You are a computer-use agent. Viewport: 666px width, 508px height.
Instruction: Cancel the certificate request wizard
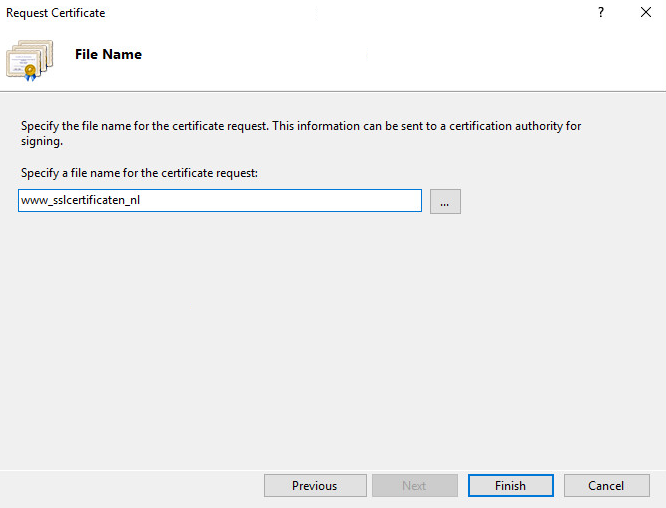coord(606,486)
